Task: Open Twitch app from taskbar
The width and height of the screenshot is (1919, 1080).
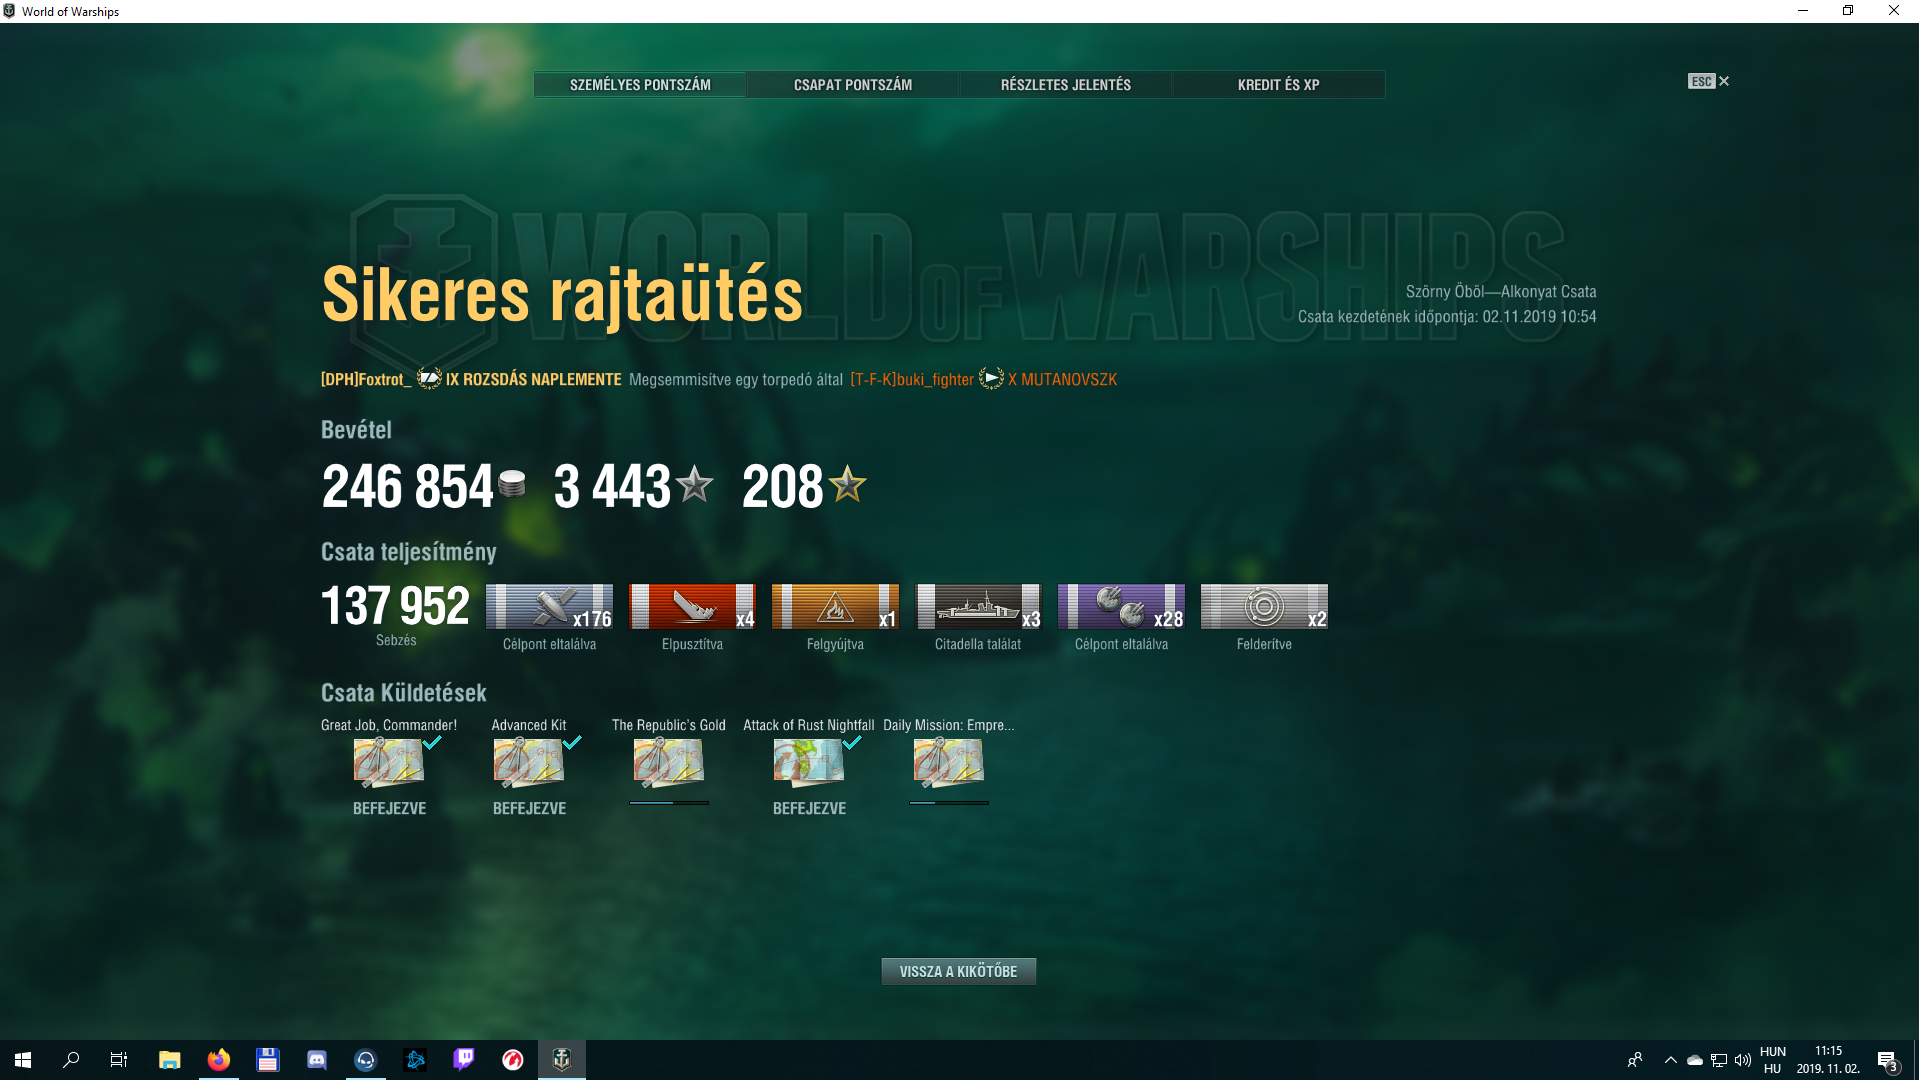Action: pyautogui.click(x=464, y=1060)
